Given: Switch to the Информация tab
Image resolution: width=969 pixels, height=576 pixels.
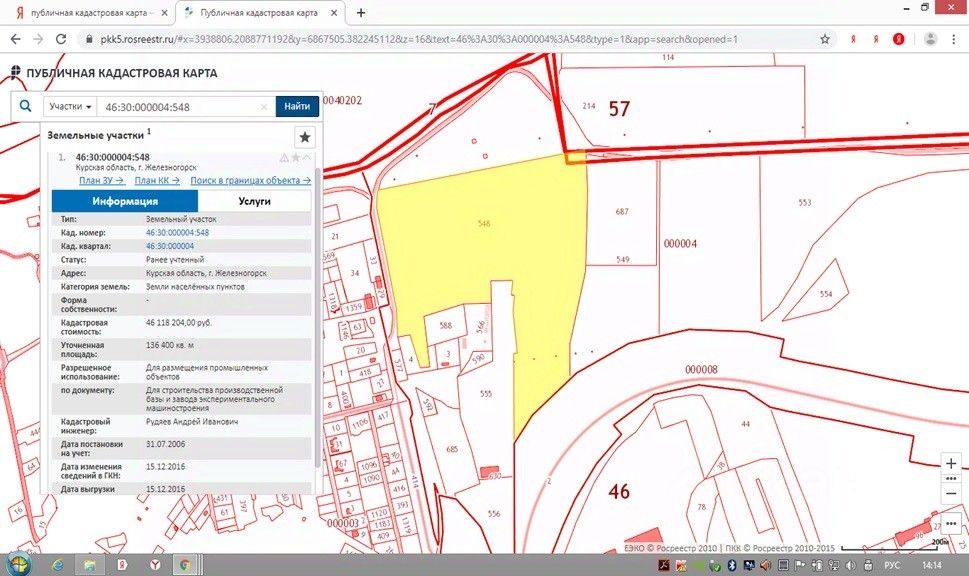Looking at the screenshot, I should point(125,201).
